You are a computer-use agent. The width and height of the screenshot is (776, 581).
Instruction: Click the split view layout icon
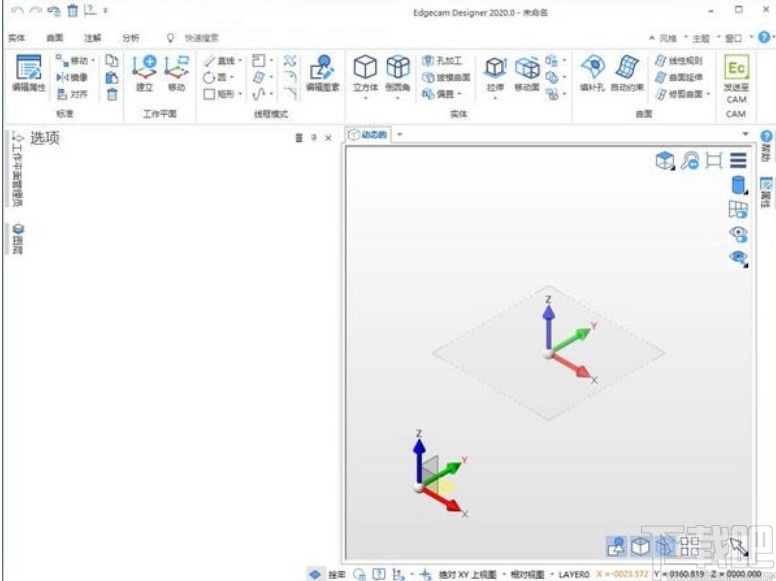tap(738, 209)
